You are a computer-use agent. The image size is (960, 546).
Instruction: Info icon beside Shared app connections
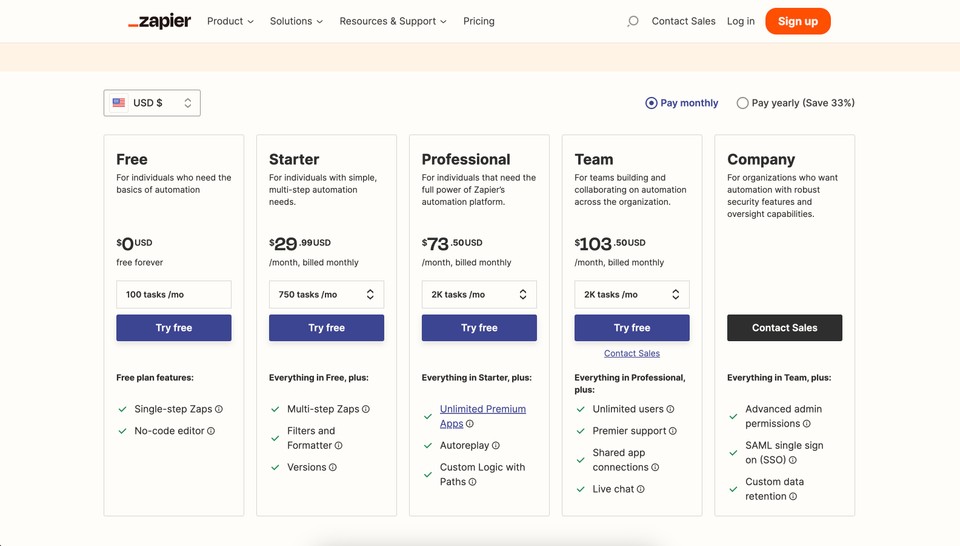pos(655,467)
